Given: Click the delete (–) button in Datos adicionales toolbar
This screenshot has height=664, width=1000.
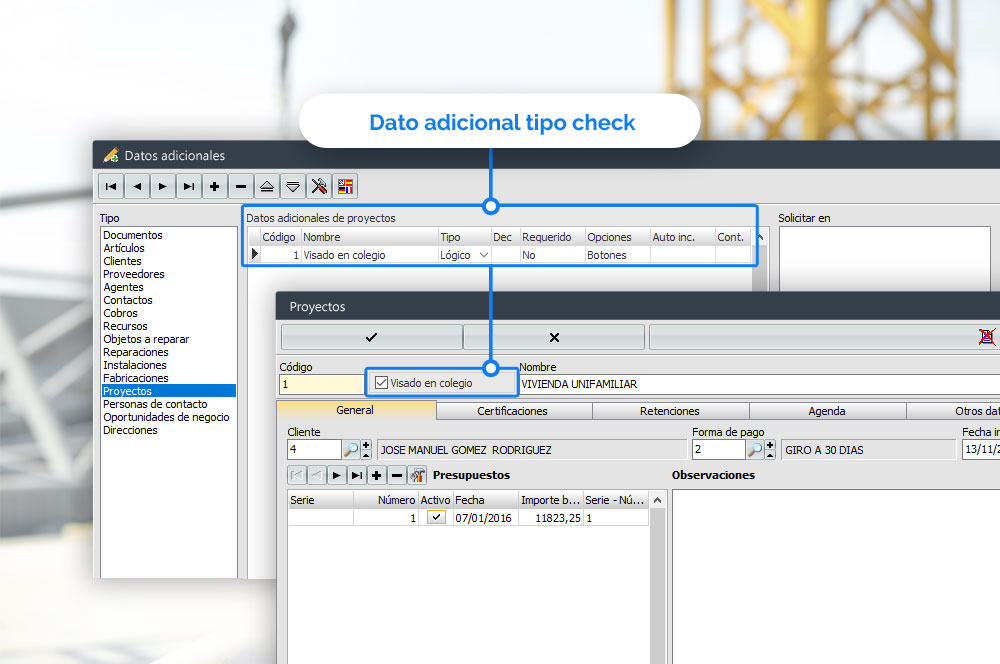Looking at the screenshot, I should pyautogui.click(x=241, y=186).
